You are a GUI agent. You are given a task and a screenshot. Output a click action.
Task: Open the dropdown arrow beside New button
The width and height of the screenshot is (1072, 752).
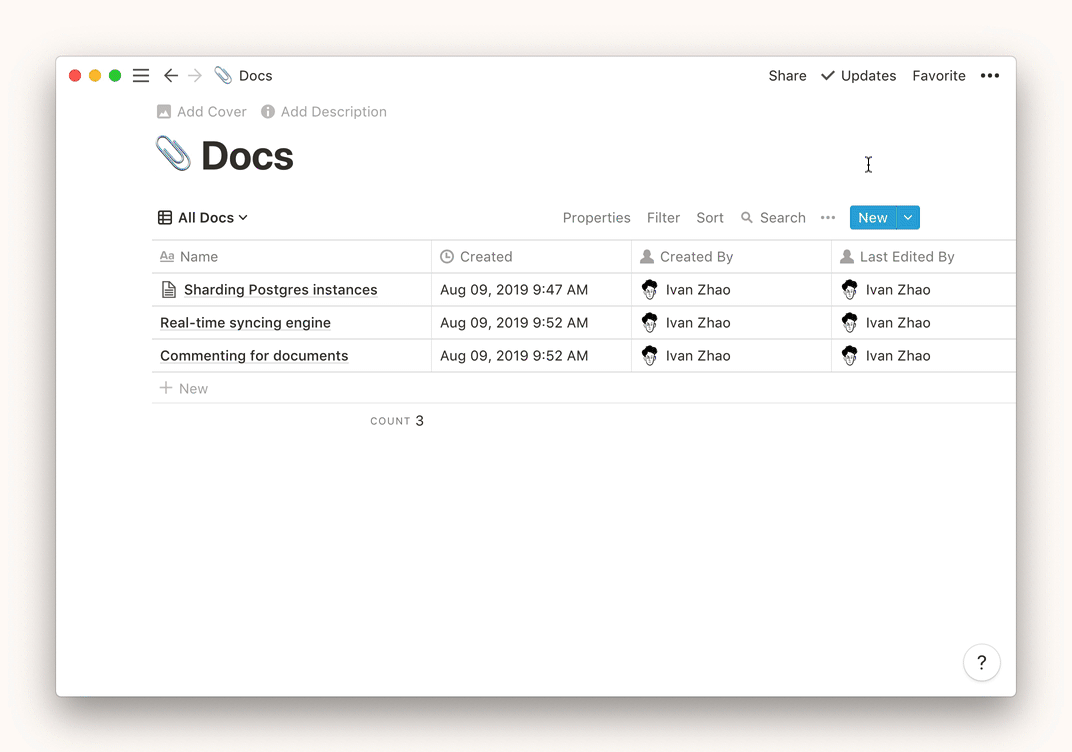pos(908,218)
